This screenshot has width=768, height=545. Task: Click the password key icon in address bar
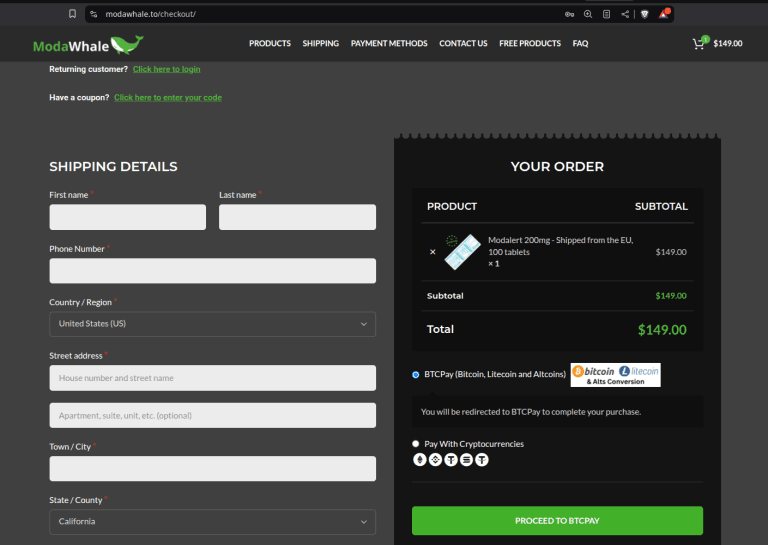pyautogui.click(x=569, y=14)
